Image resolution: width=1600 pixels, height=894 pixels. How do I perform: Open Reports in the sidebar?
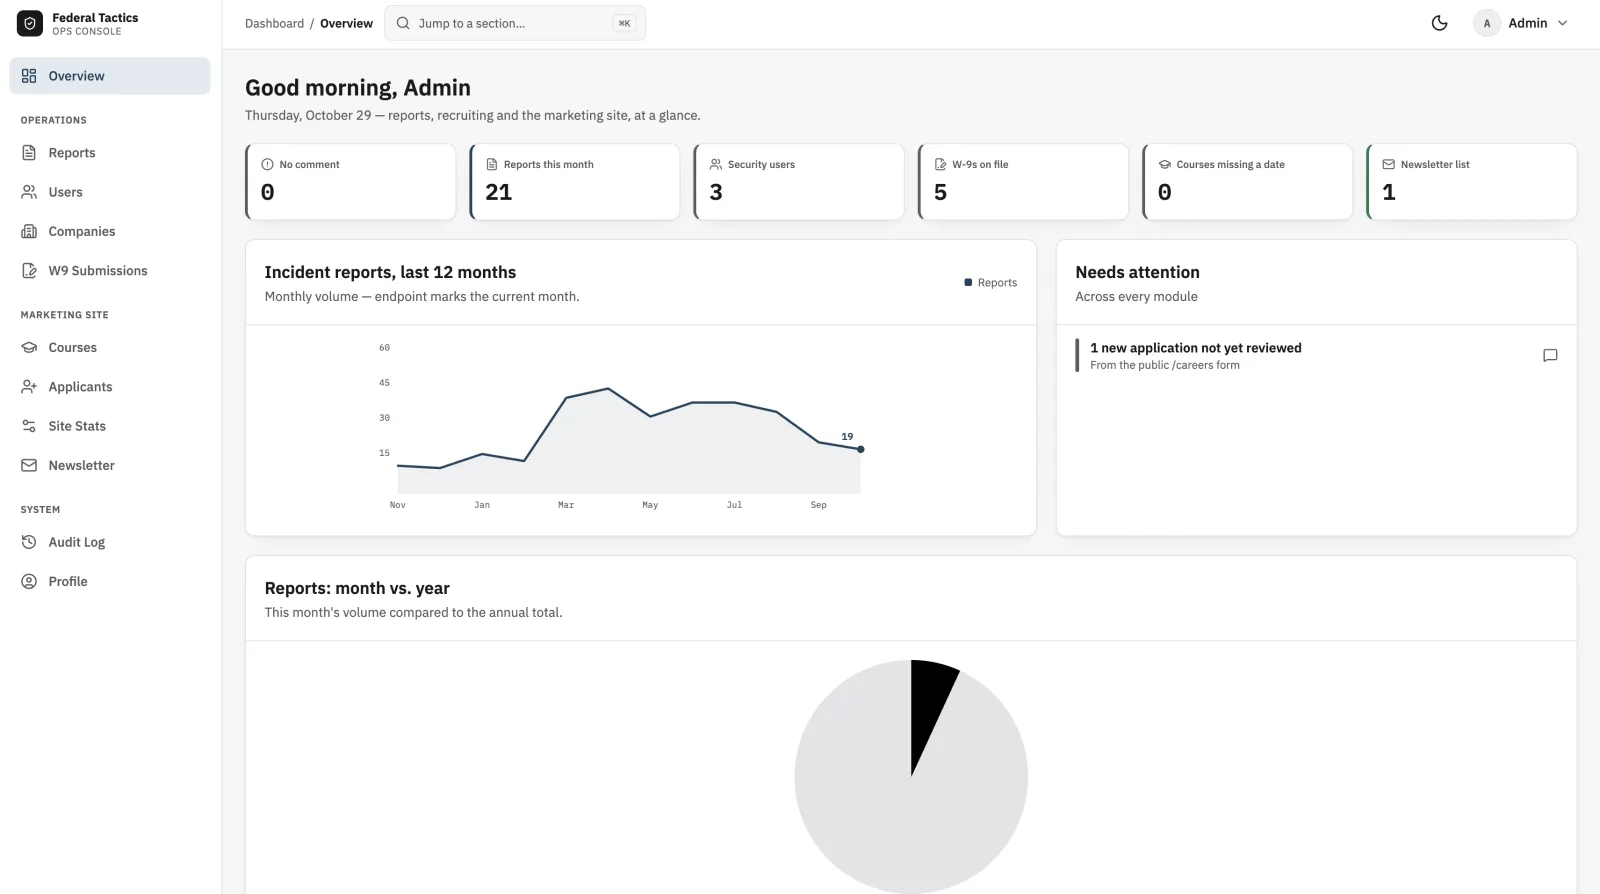tap(110, 153)
